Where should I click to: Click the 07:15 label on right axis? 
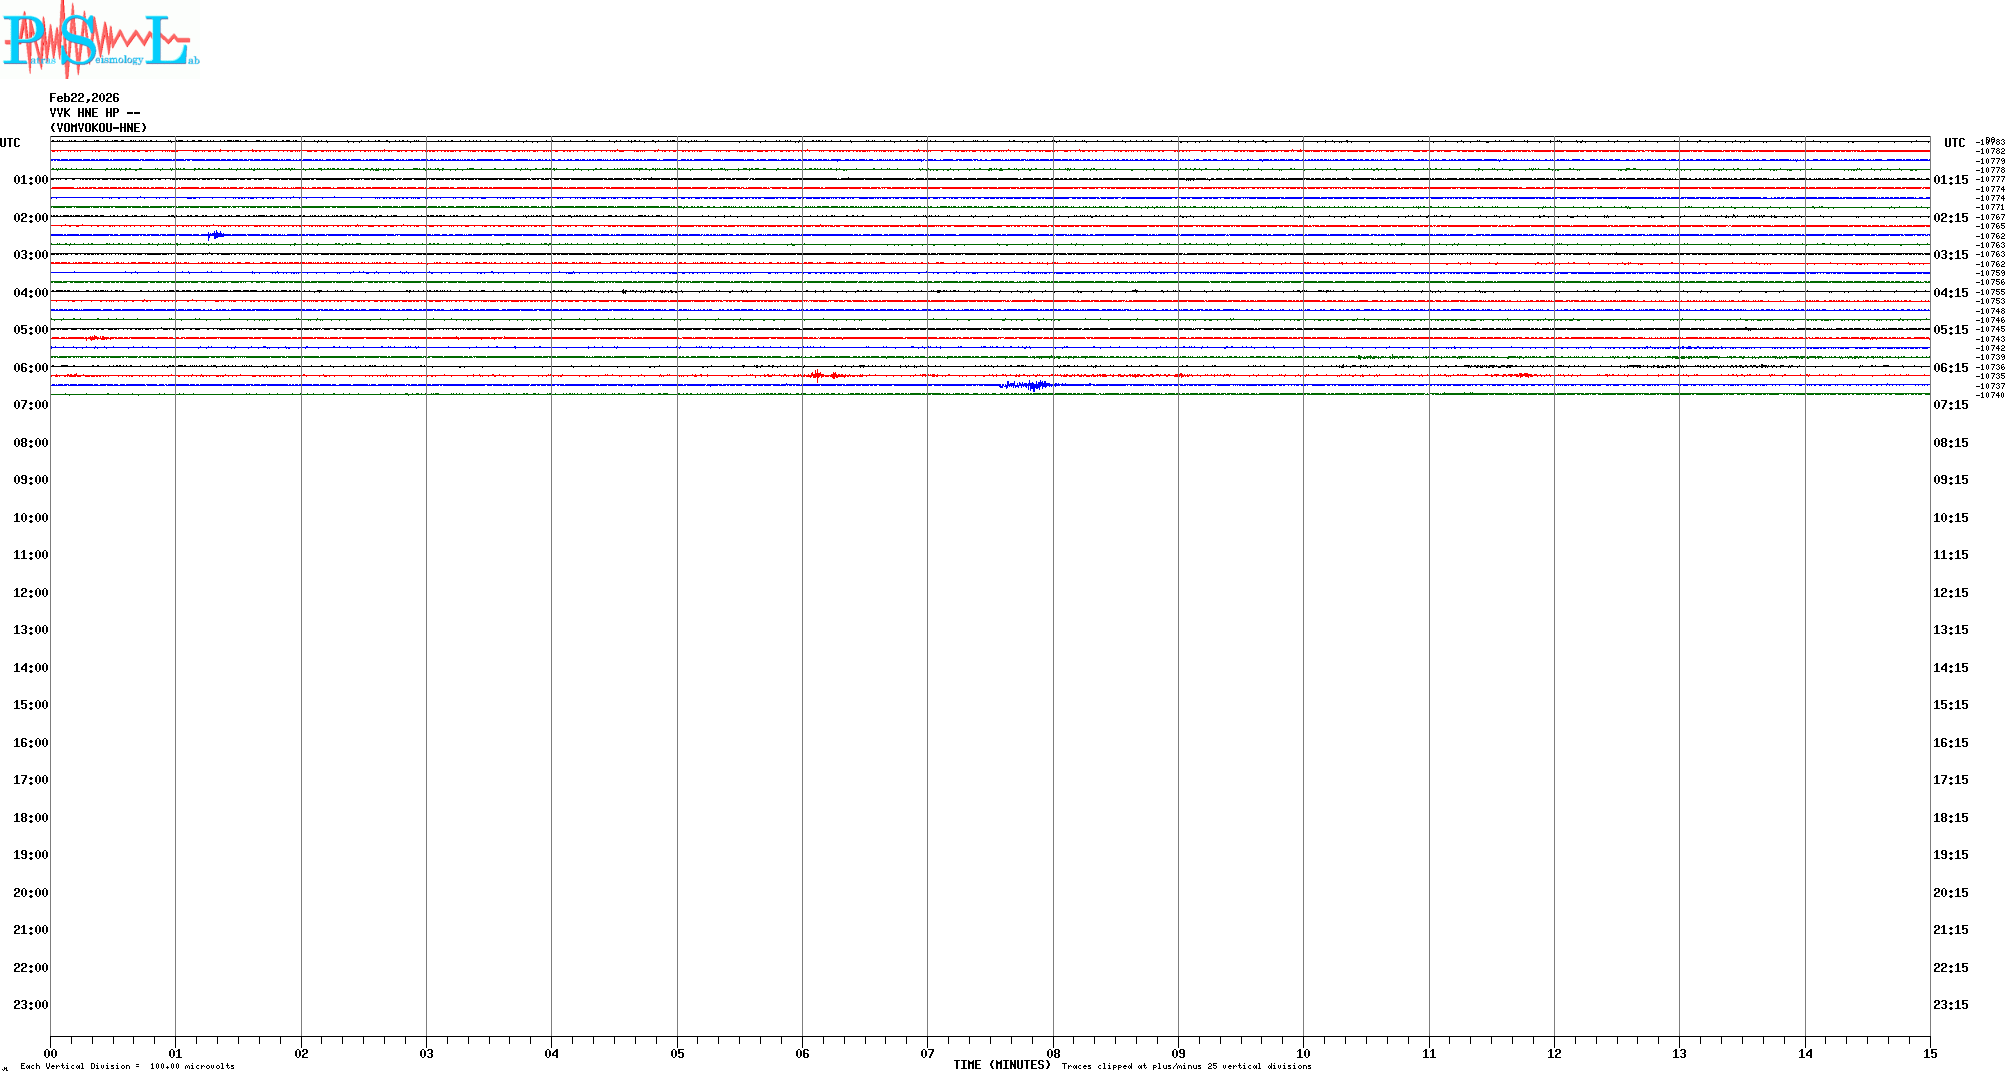[1950, 405]
